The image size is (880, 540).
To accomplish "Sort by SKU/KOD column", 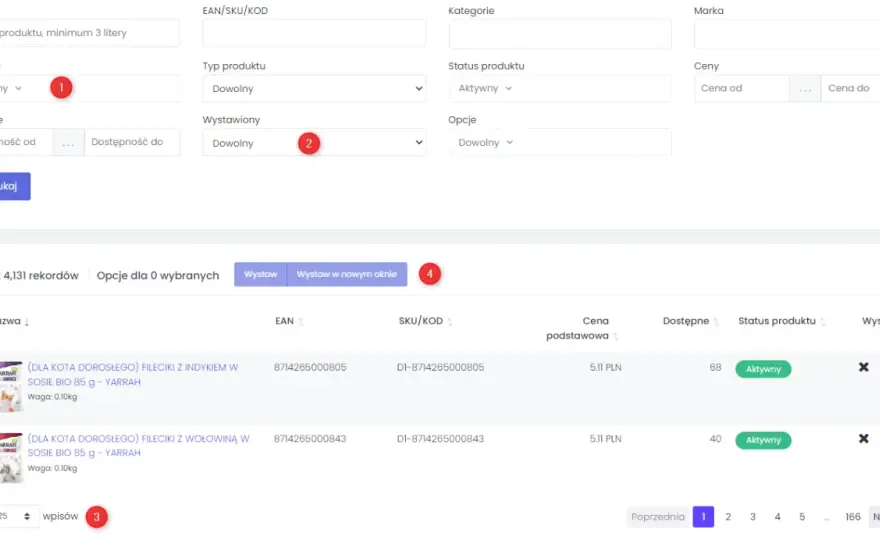I will tap(425, 321).
